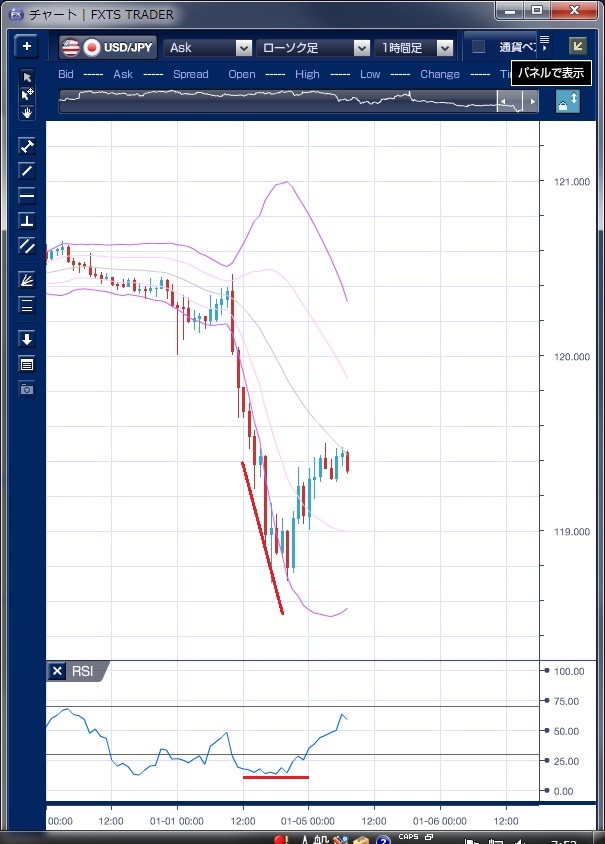Toggle the chart lock scroll button
This screenshot has height=844, width=605.
[567, 102]
